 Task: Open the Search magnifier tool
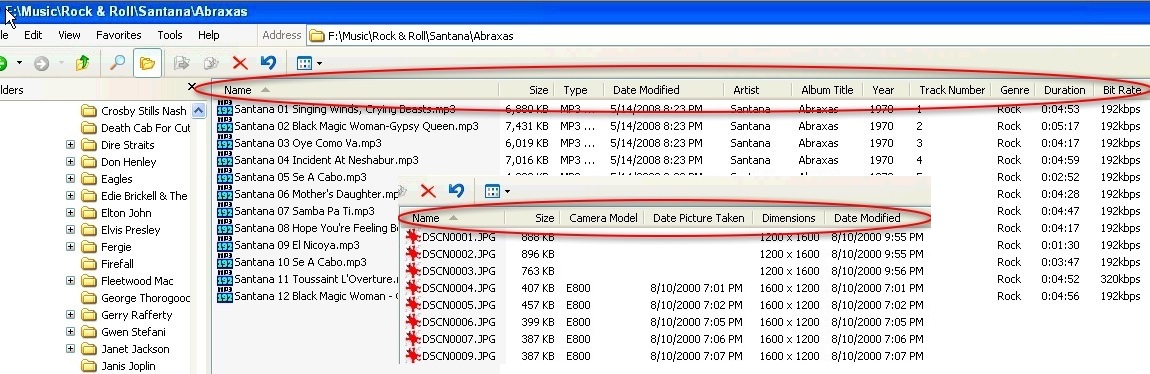(x=117, y=64)
